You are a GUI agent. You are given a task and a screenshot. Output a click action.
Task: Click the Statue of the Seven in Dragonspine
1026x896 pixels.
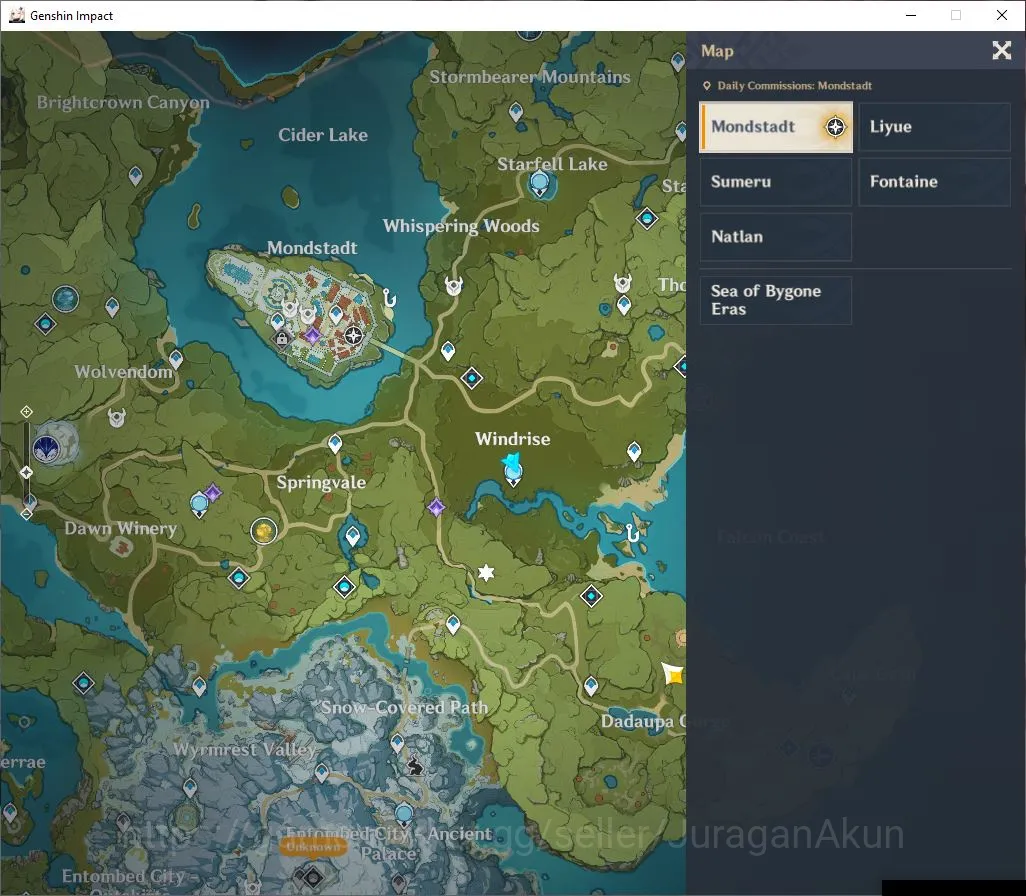pyautogui.click(x=404, y=816)
